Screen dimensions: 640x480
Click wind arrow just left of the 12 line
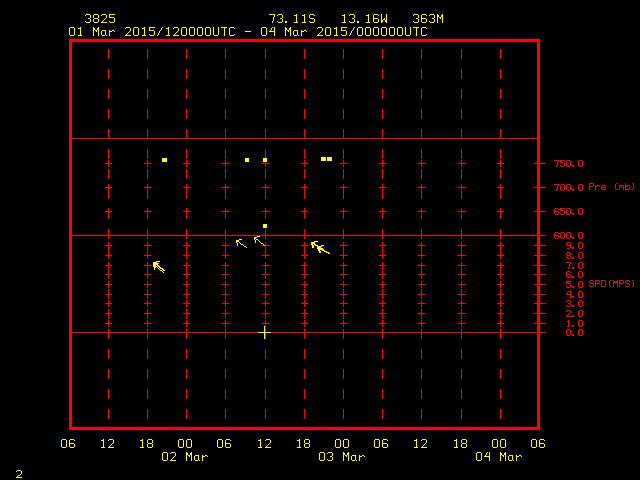260,241
